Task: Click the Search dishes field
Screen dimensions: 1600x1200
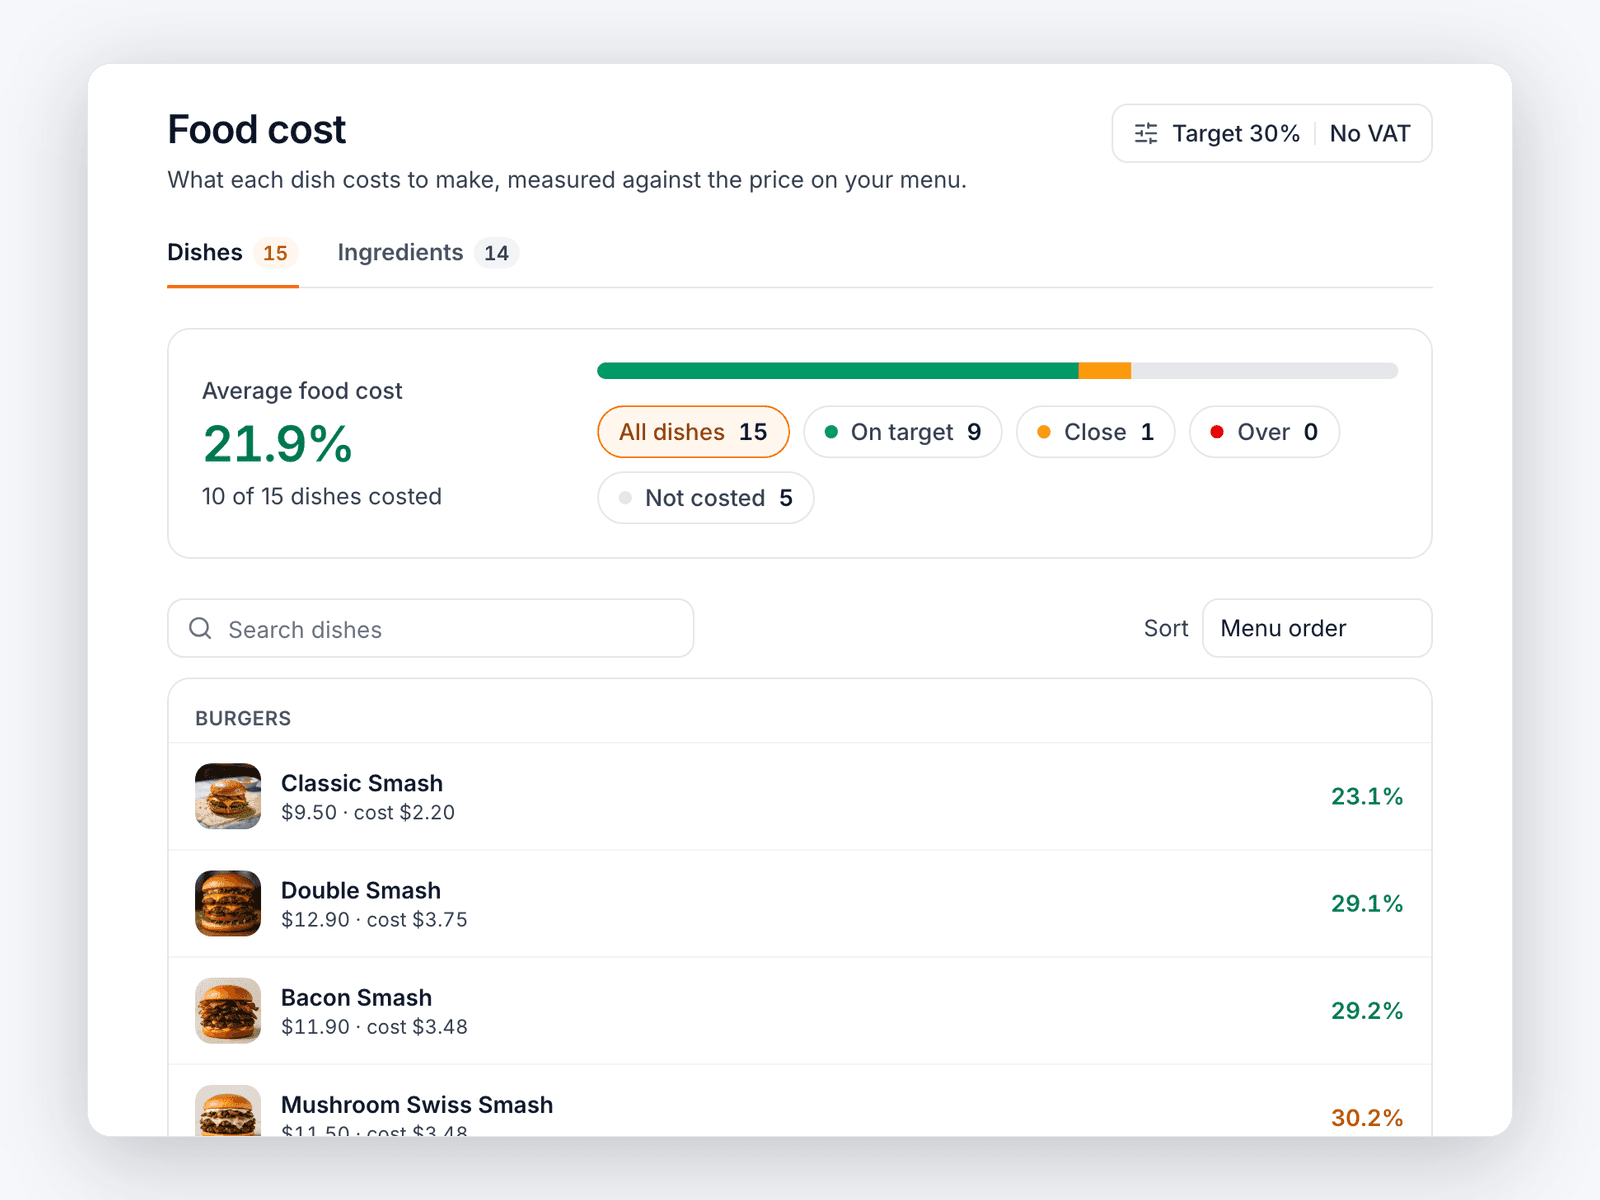Action: click(x=431, y=628)
